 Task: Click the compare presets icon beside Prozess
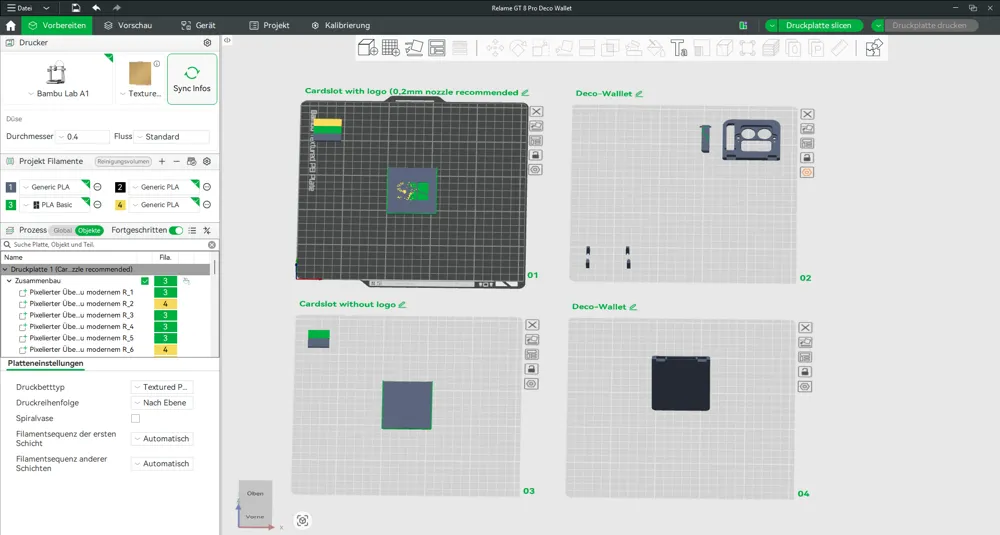(207, 230)
